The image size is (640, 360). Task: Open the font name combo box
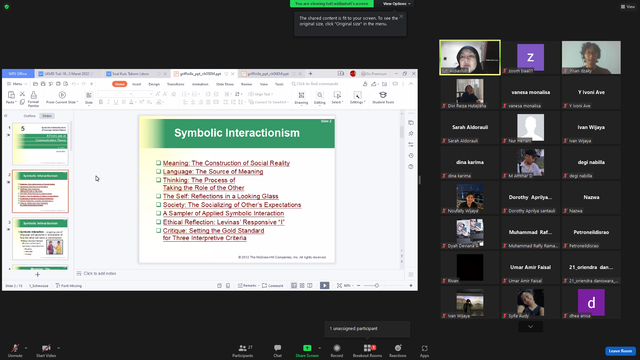[115, 94]
